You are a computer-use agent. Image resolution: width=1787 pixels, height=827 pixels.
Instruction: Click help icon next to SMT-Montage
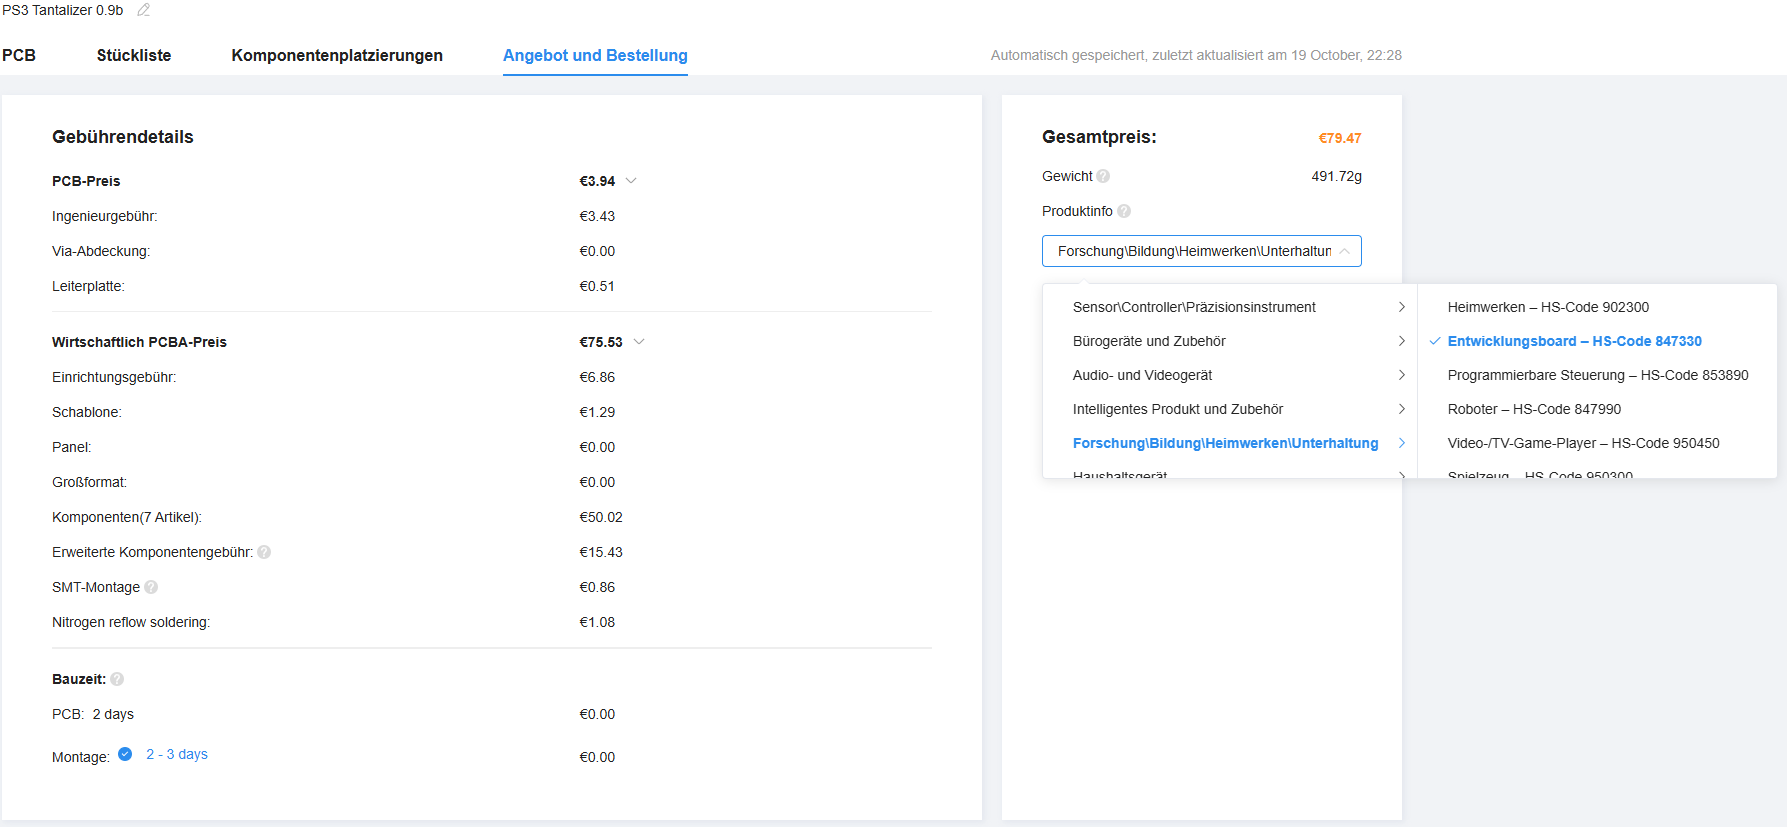tap(151, 587)
